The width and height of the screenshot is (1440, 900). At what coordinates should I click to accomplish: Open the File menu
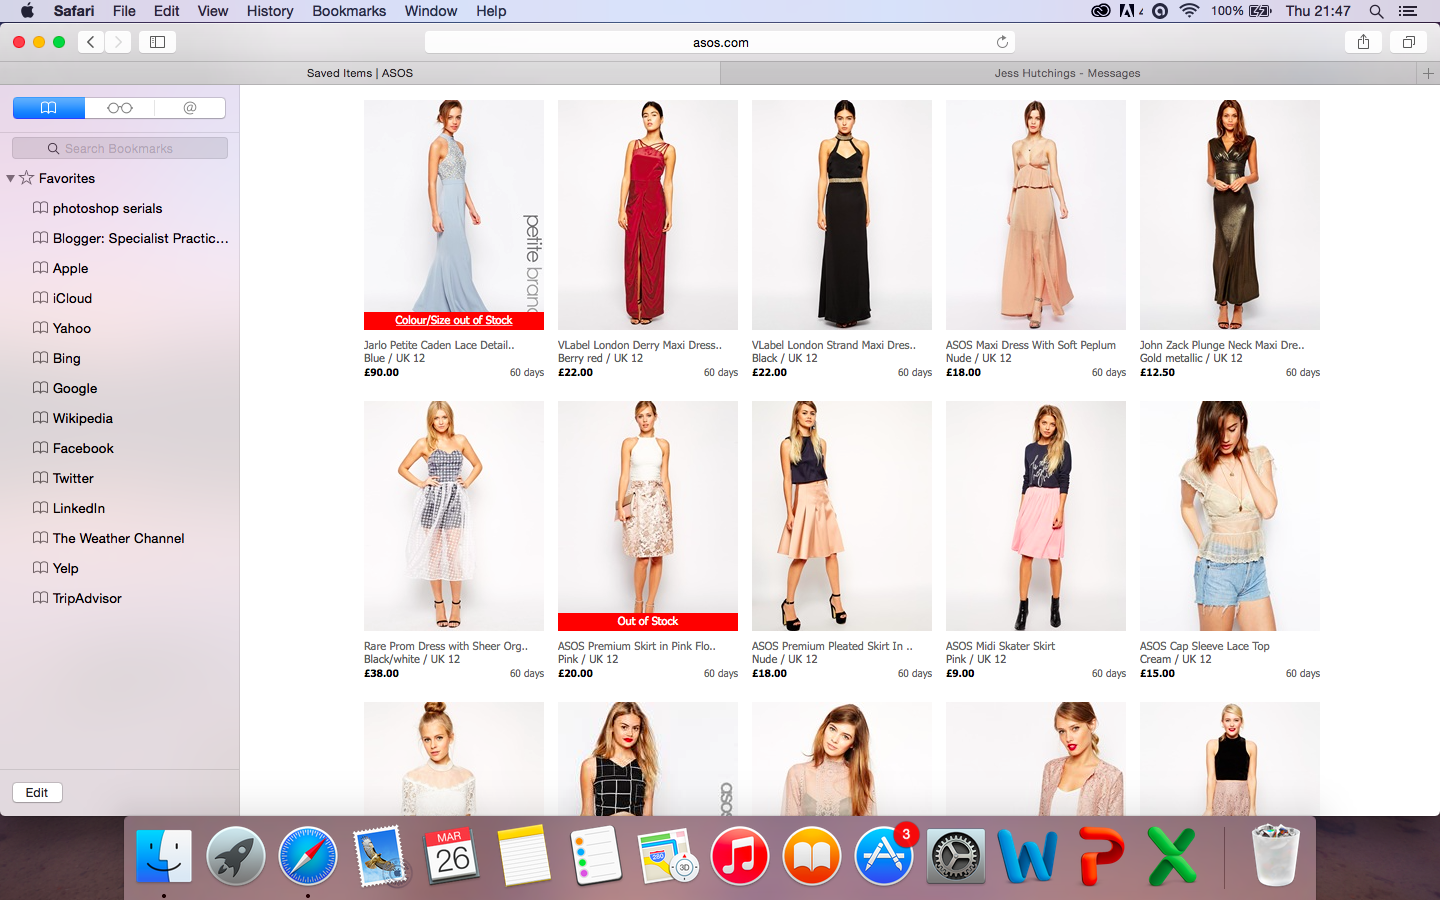[124, 11]
